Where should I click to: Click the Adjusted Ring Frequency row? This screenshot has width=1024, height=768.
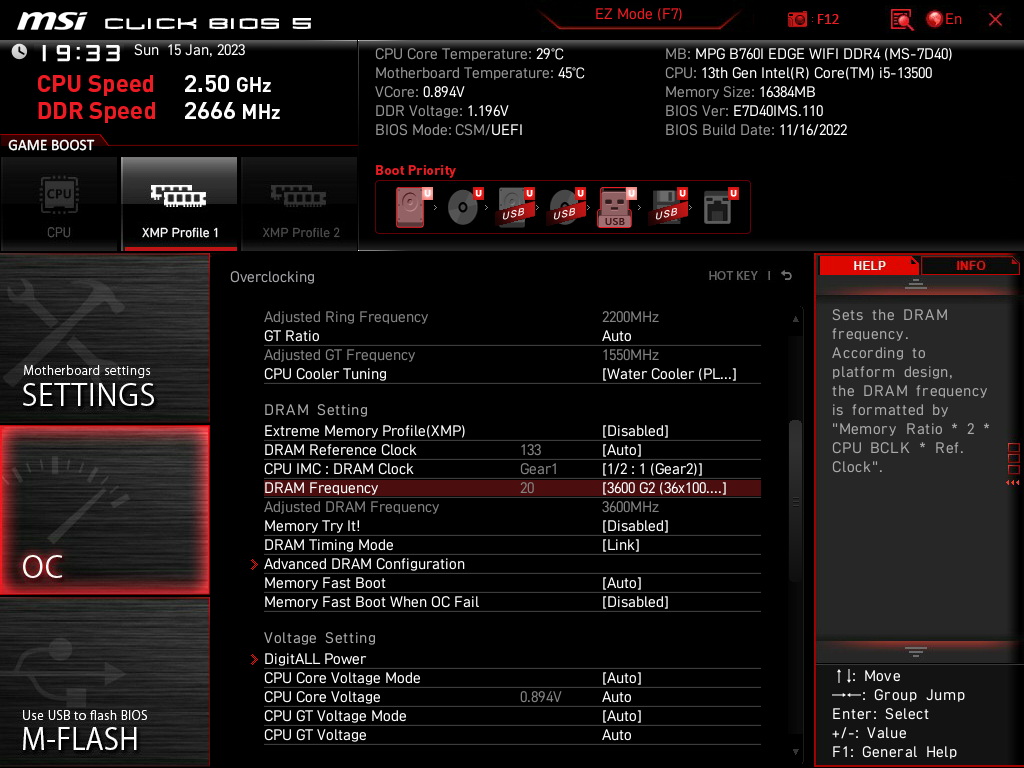(x=512, y=317)
